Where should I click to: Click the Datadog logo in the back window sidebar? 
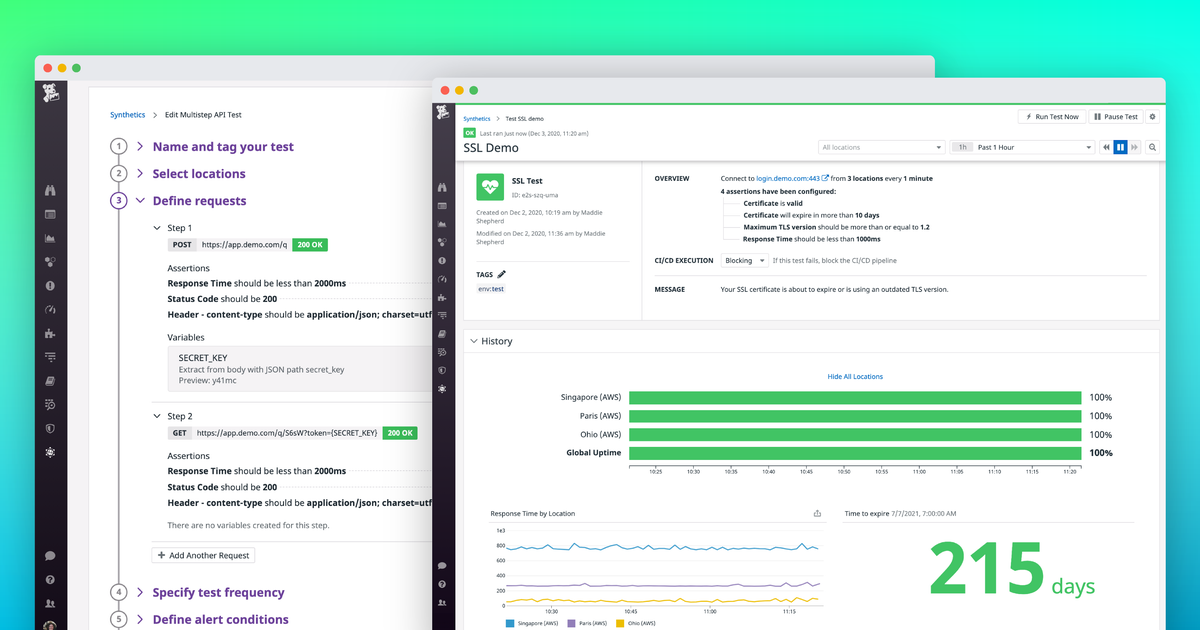pos(51,95)
